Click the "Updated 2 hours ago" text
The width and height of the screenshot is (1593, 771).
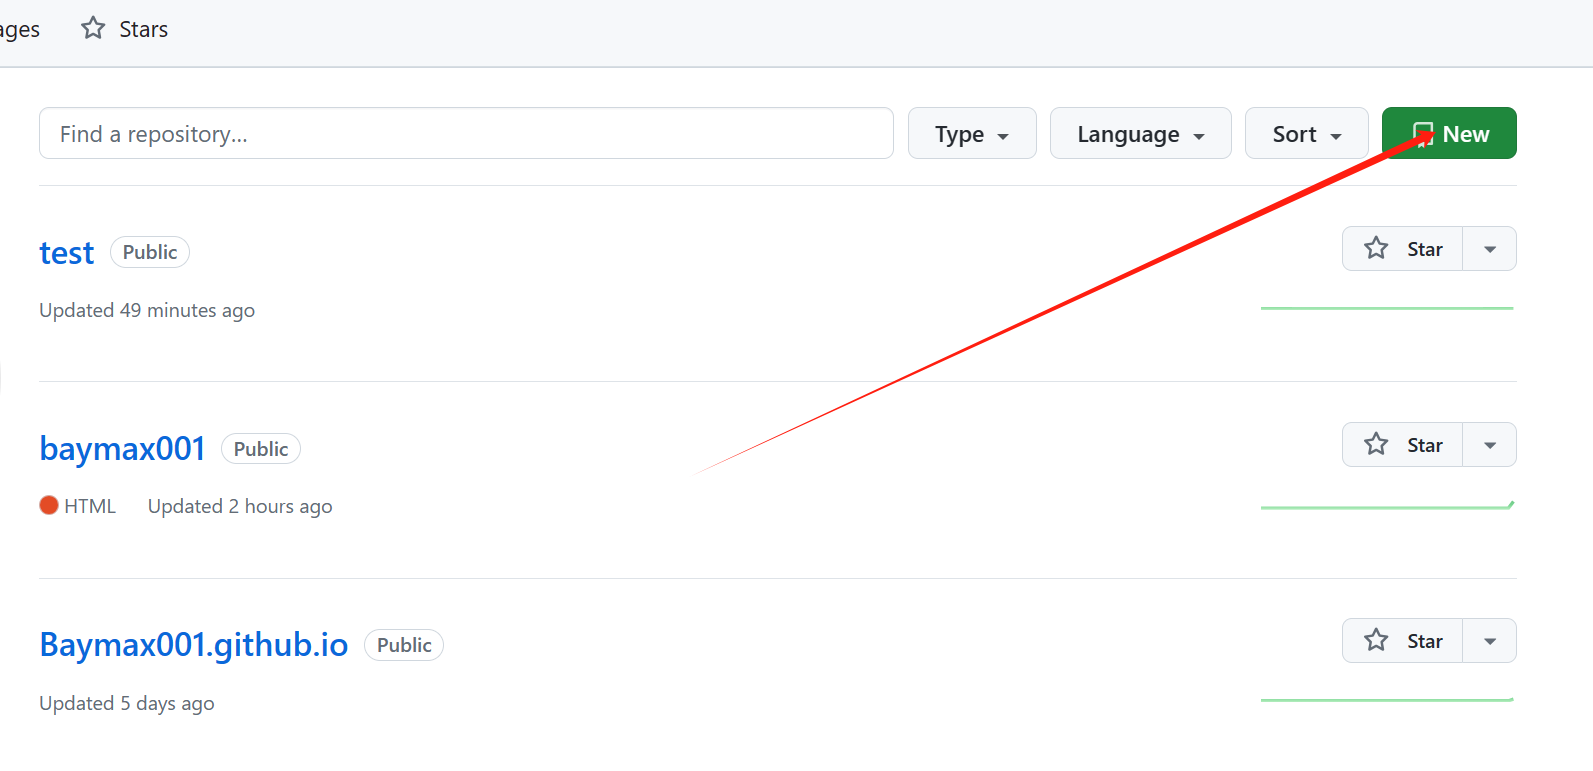[x=240, y=506]
